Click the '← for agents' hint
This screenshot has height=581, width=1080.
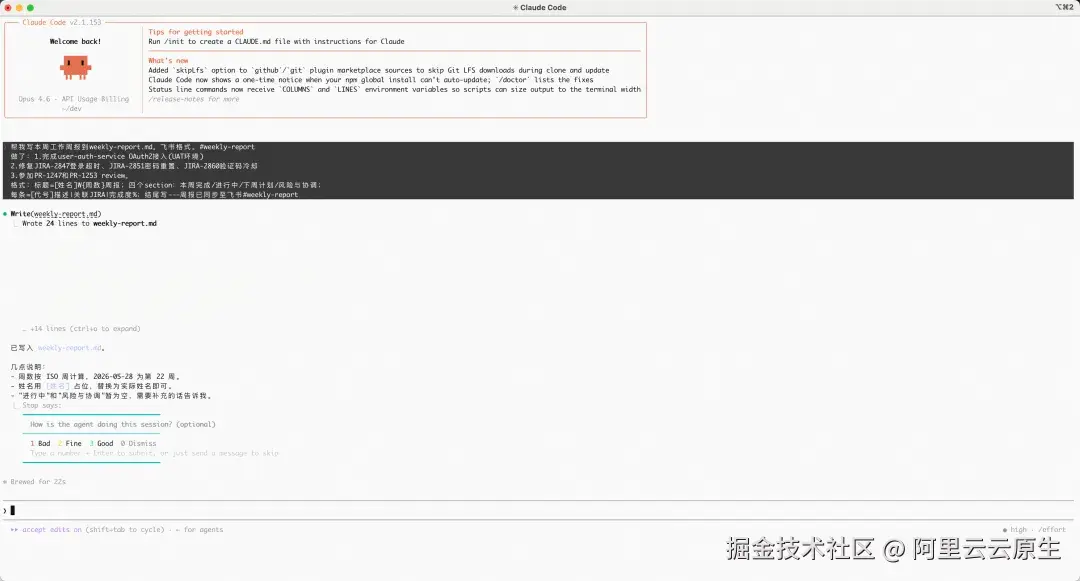pyautogui.click(x=199, y=529)
